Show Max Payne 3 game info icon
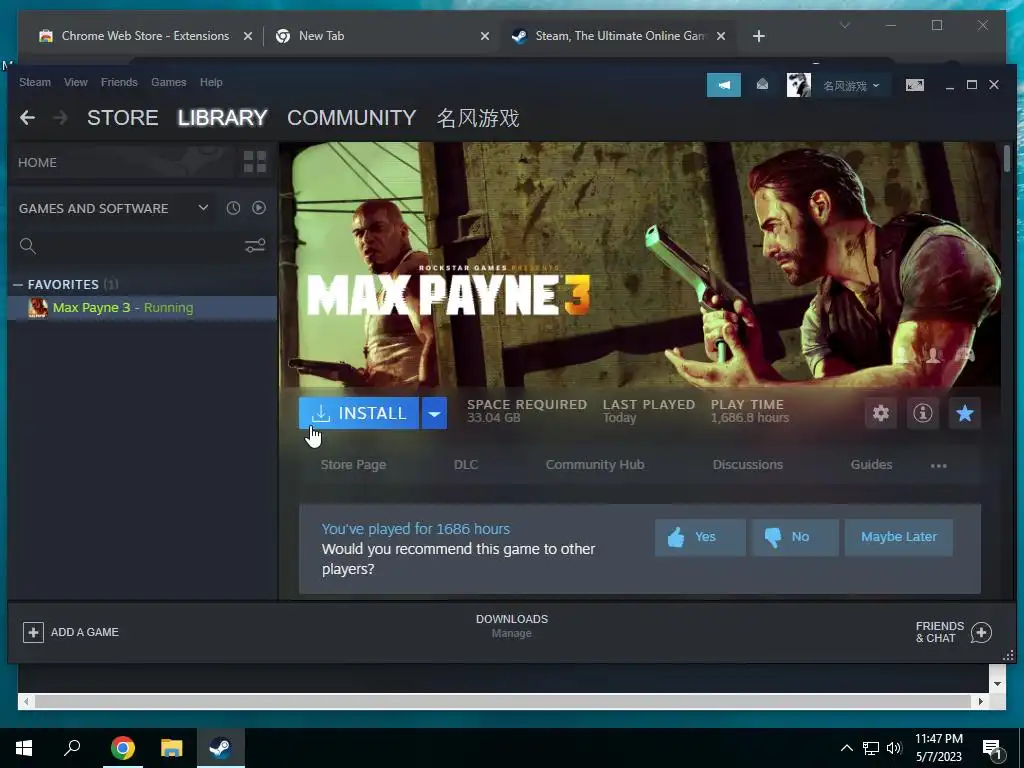The image size is (1024, 768). point(923,413)
